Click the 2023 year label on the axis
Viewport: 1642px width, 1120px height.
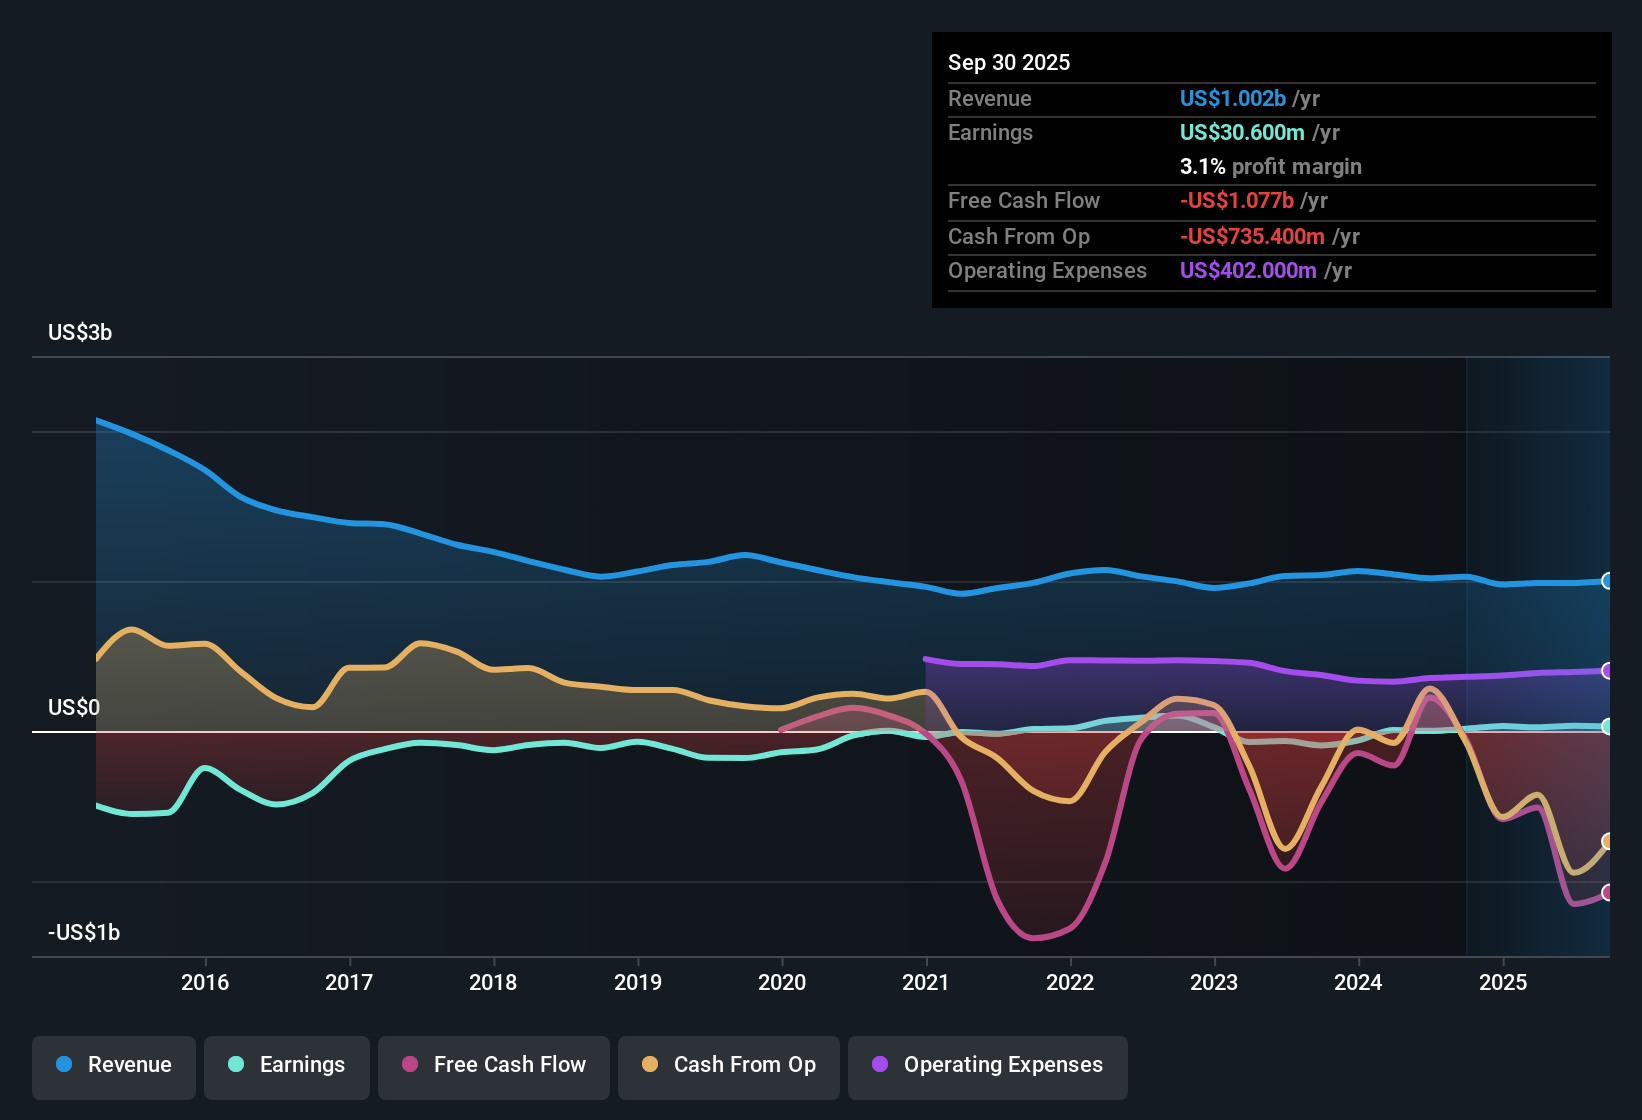(1214, 982)
